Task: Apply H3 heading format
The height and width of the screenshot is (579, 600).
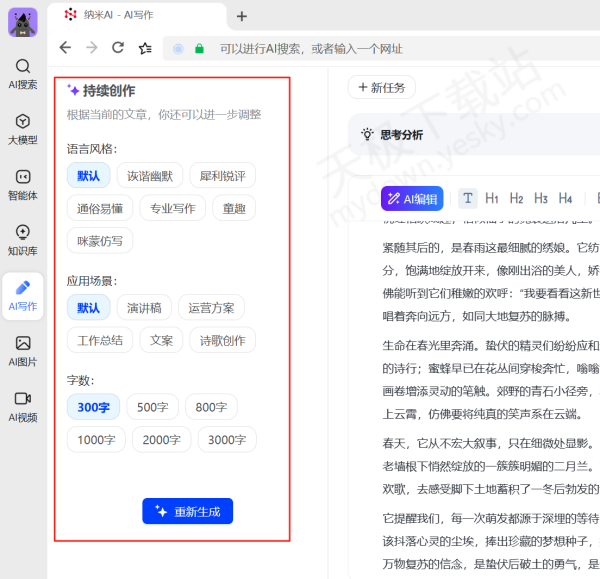Action: click(541, 198)
